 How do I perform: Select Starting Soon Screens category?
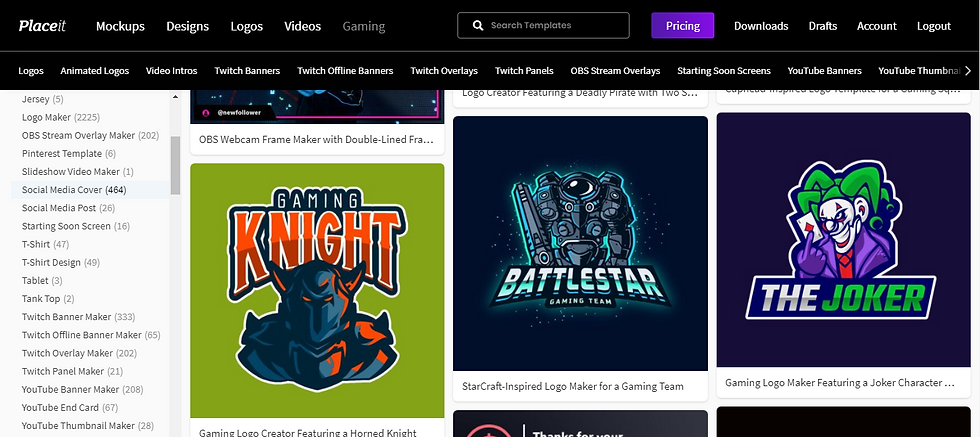coord(724,71)
